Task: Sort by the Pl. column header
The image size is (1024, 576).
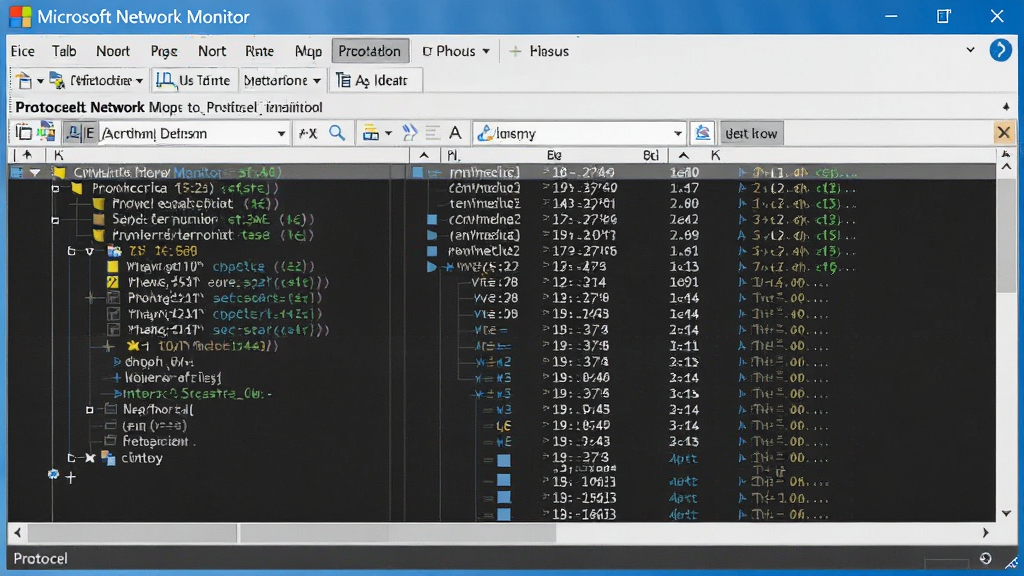Action: tap(454, 155)
